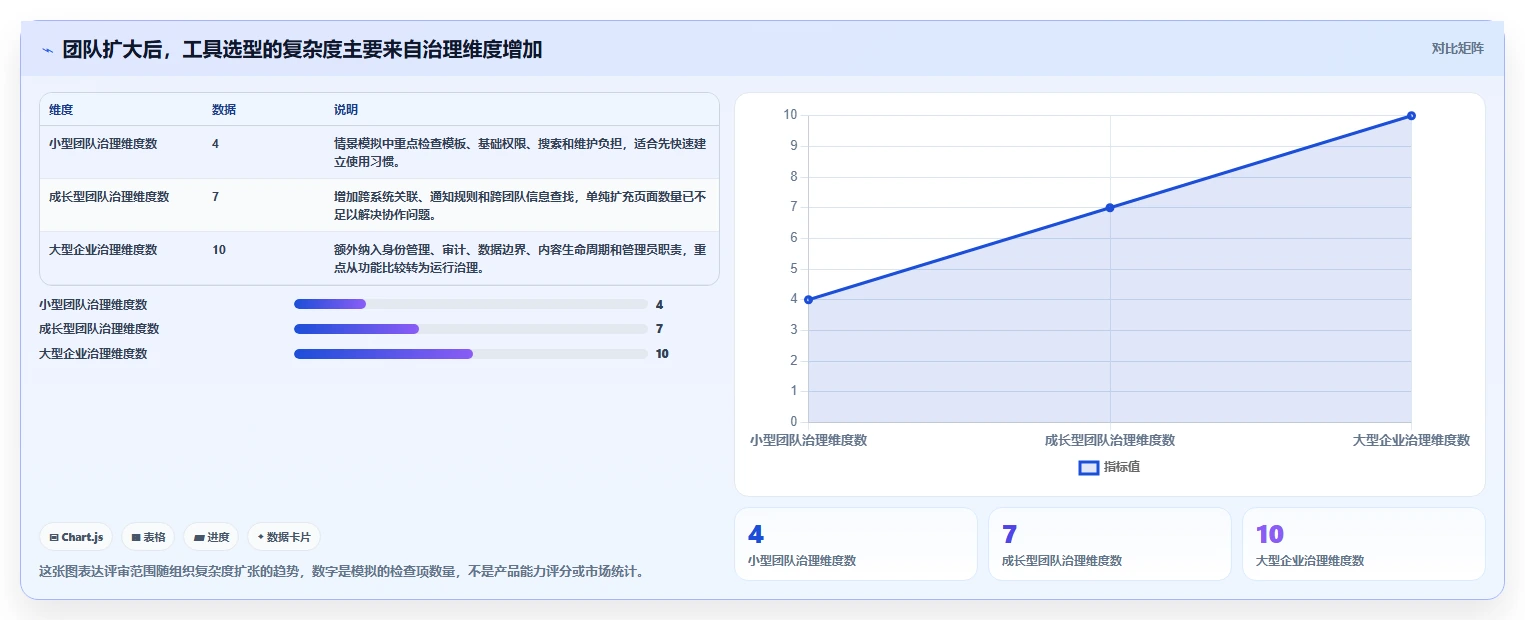Screen dimensions: 1525x620
Task: Click the 成长型团队治理维度数 x-axis label under the chart
Action: tap(1110, 440)
